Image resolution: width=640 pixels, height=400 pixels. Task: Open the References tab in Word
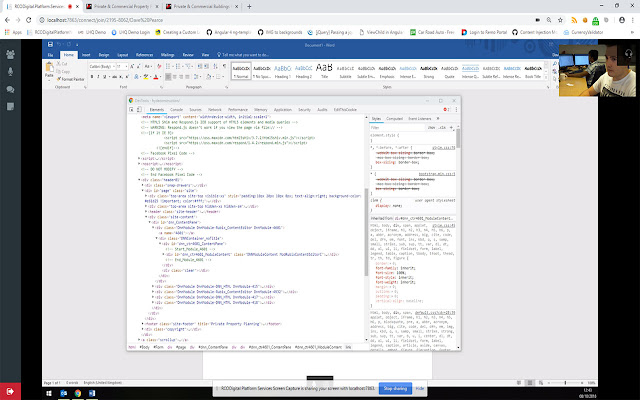pos(144,55)
